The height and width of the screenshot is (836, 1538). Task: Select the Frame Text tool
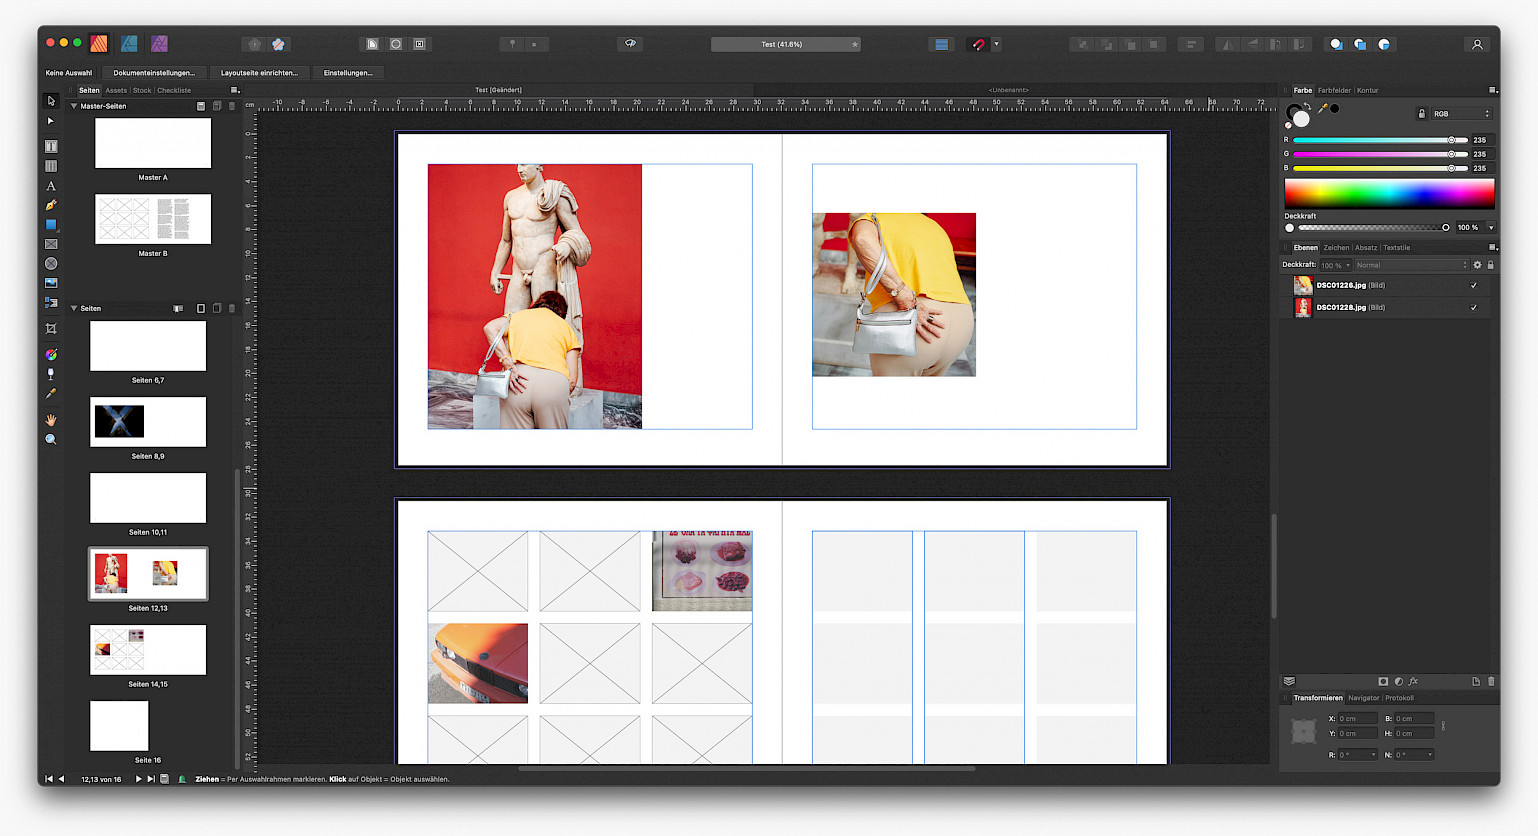51,146
